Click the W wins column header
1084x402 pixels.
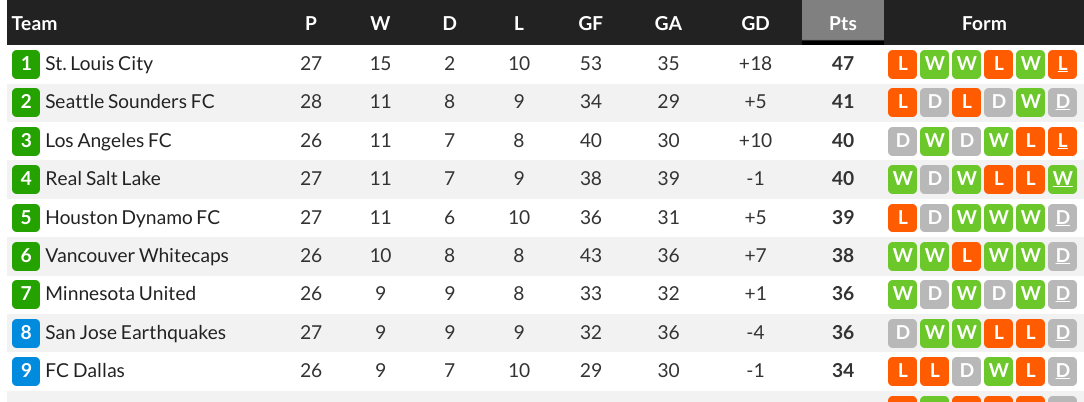(x=380, y=23)
